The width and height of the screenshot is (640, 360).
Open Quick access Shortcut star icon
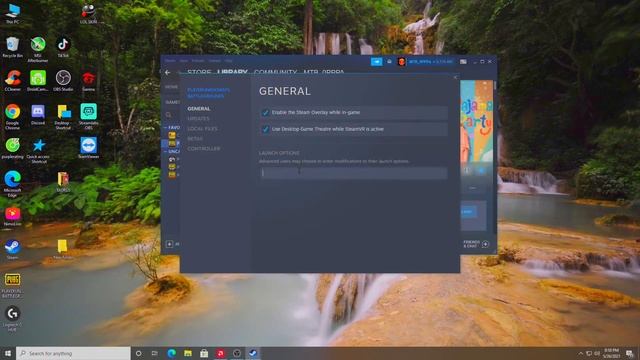pyautogui.click(x=38, y=150)
